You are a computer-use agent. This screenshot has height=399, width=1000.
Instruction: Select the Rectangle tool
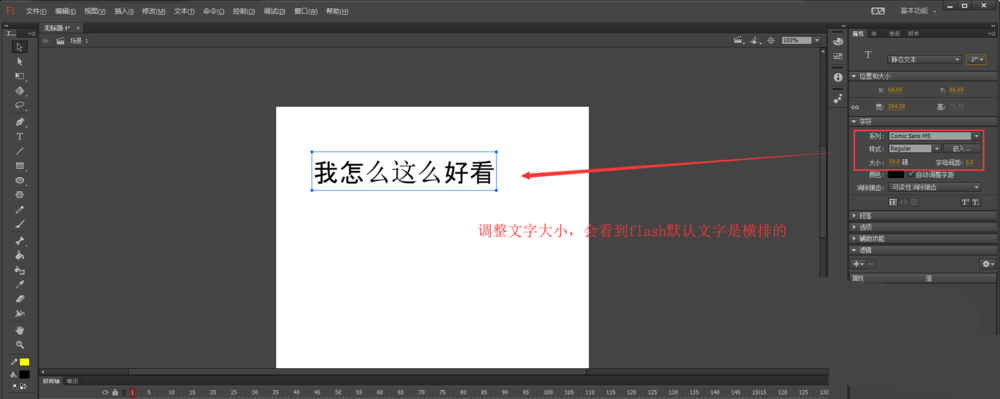20,166
